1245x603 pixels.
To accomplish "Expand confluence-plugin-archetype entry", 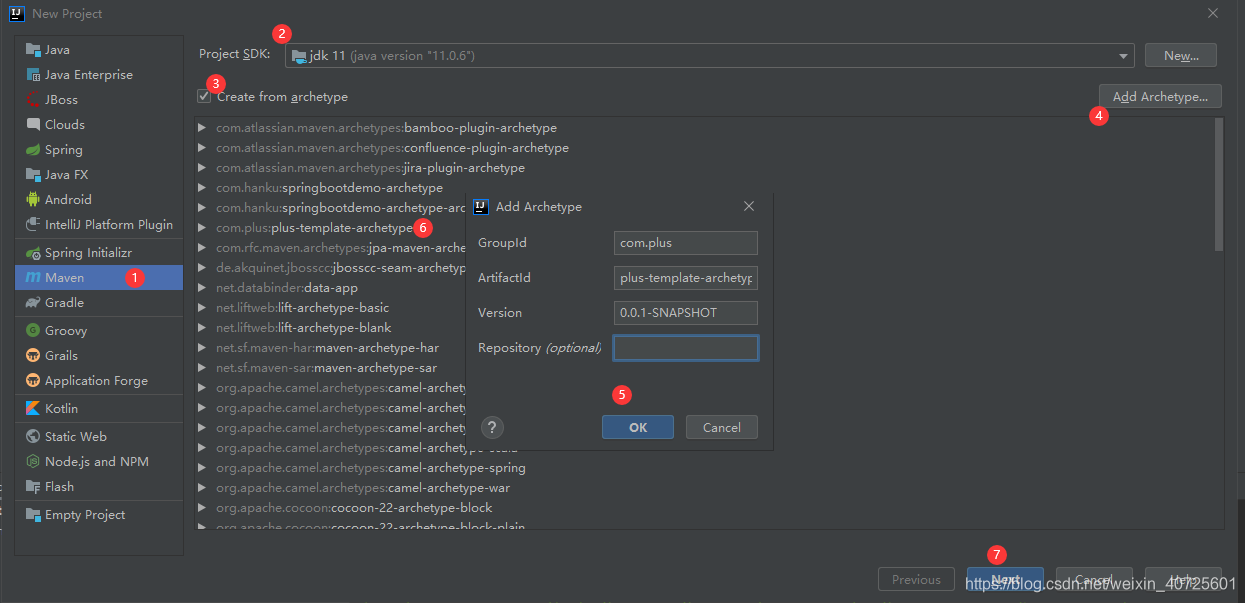I will (202, 148).
